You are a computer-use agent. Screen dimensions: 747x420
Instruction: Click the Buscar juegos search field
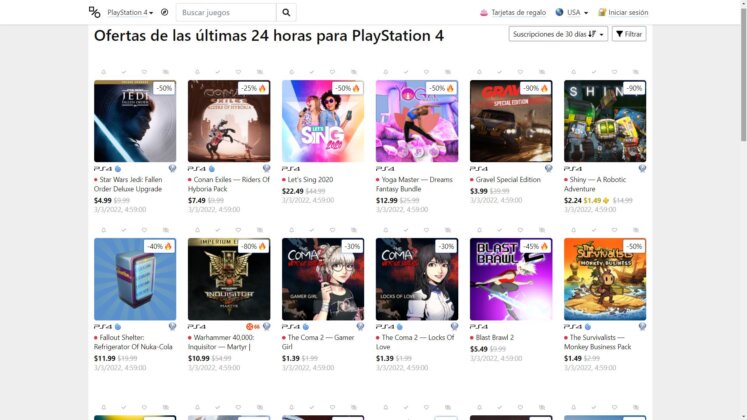tap(226, 12)
